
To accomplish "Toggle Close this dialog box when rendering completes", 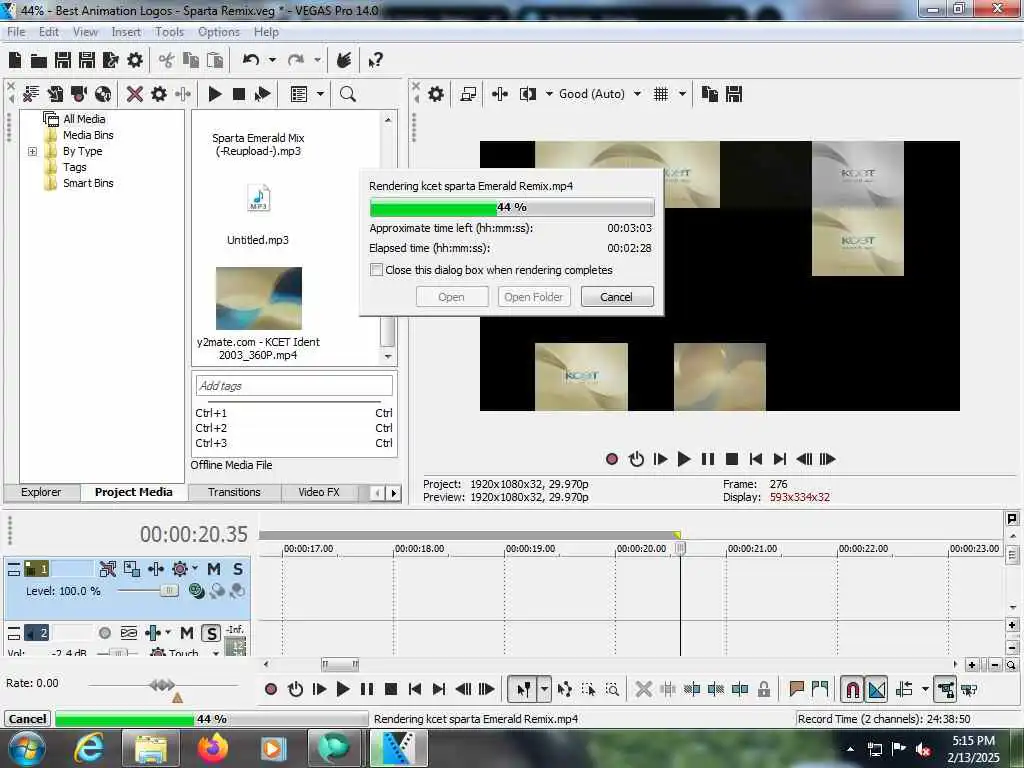I will [x=376, y=270].
